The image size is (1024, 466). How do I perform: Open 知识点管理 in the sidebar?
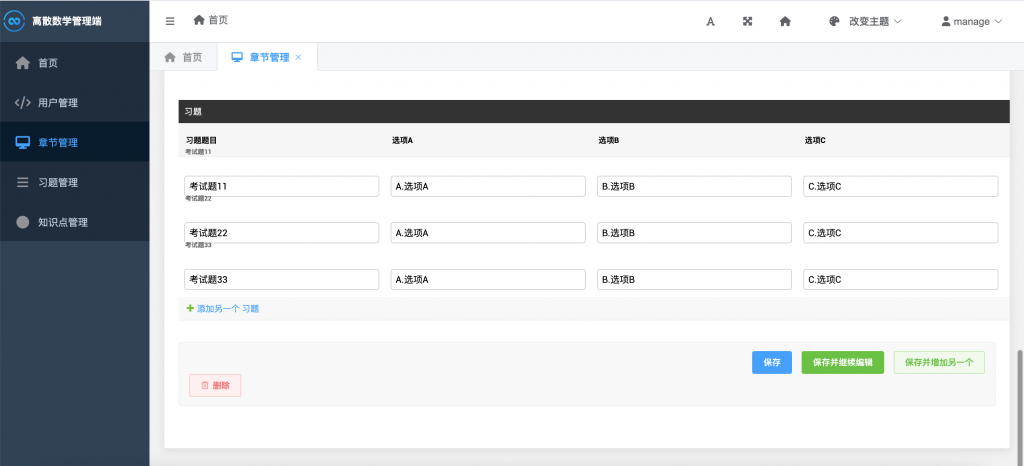pos(74,222)
